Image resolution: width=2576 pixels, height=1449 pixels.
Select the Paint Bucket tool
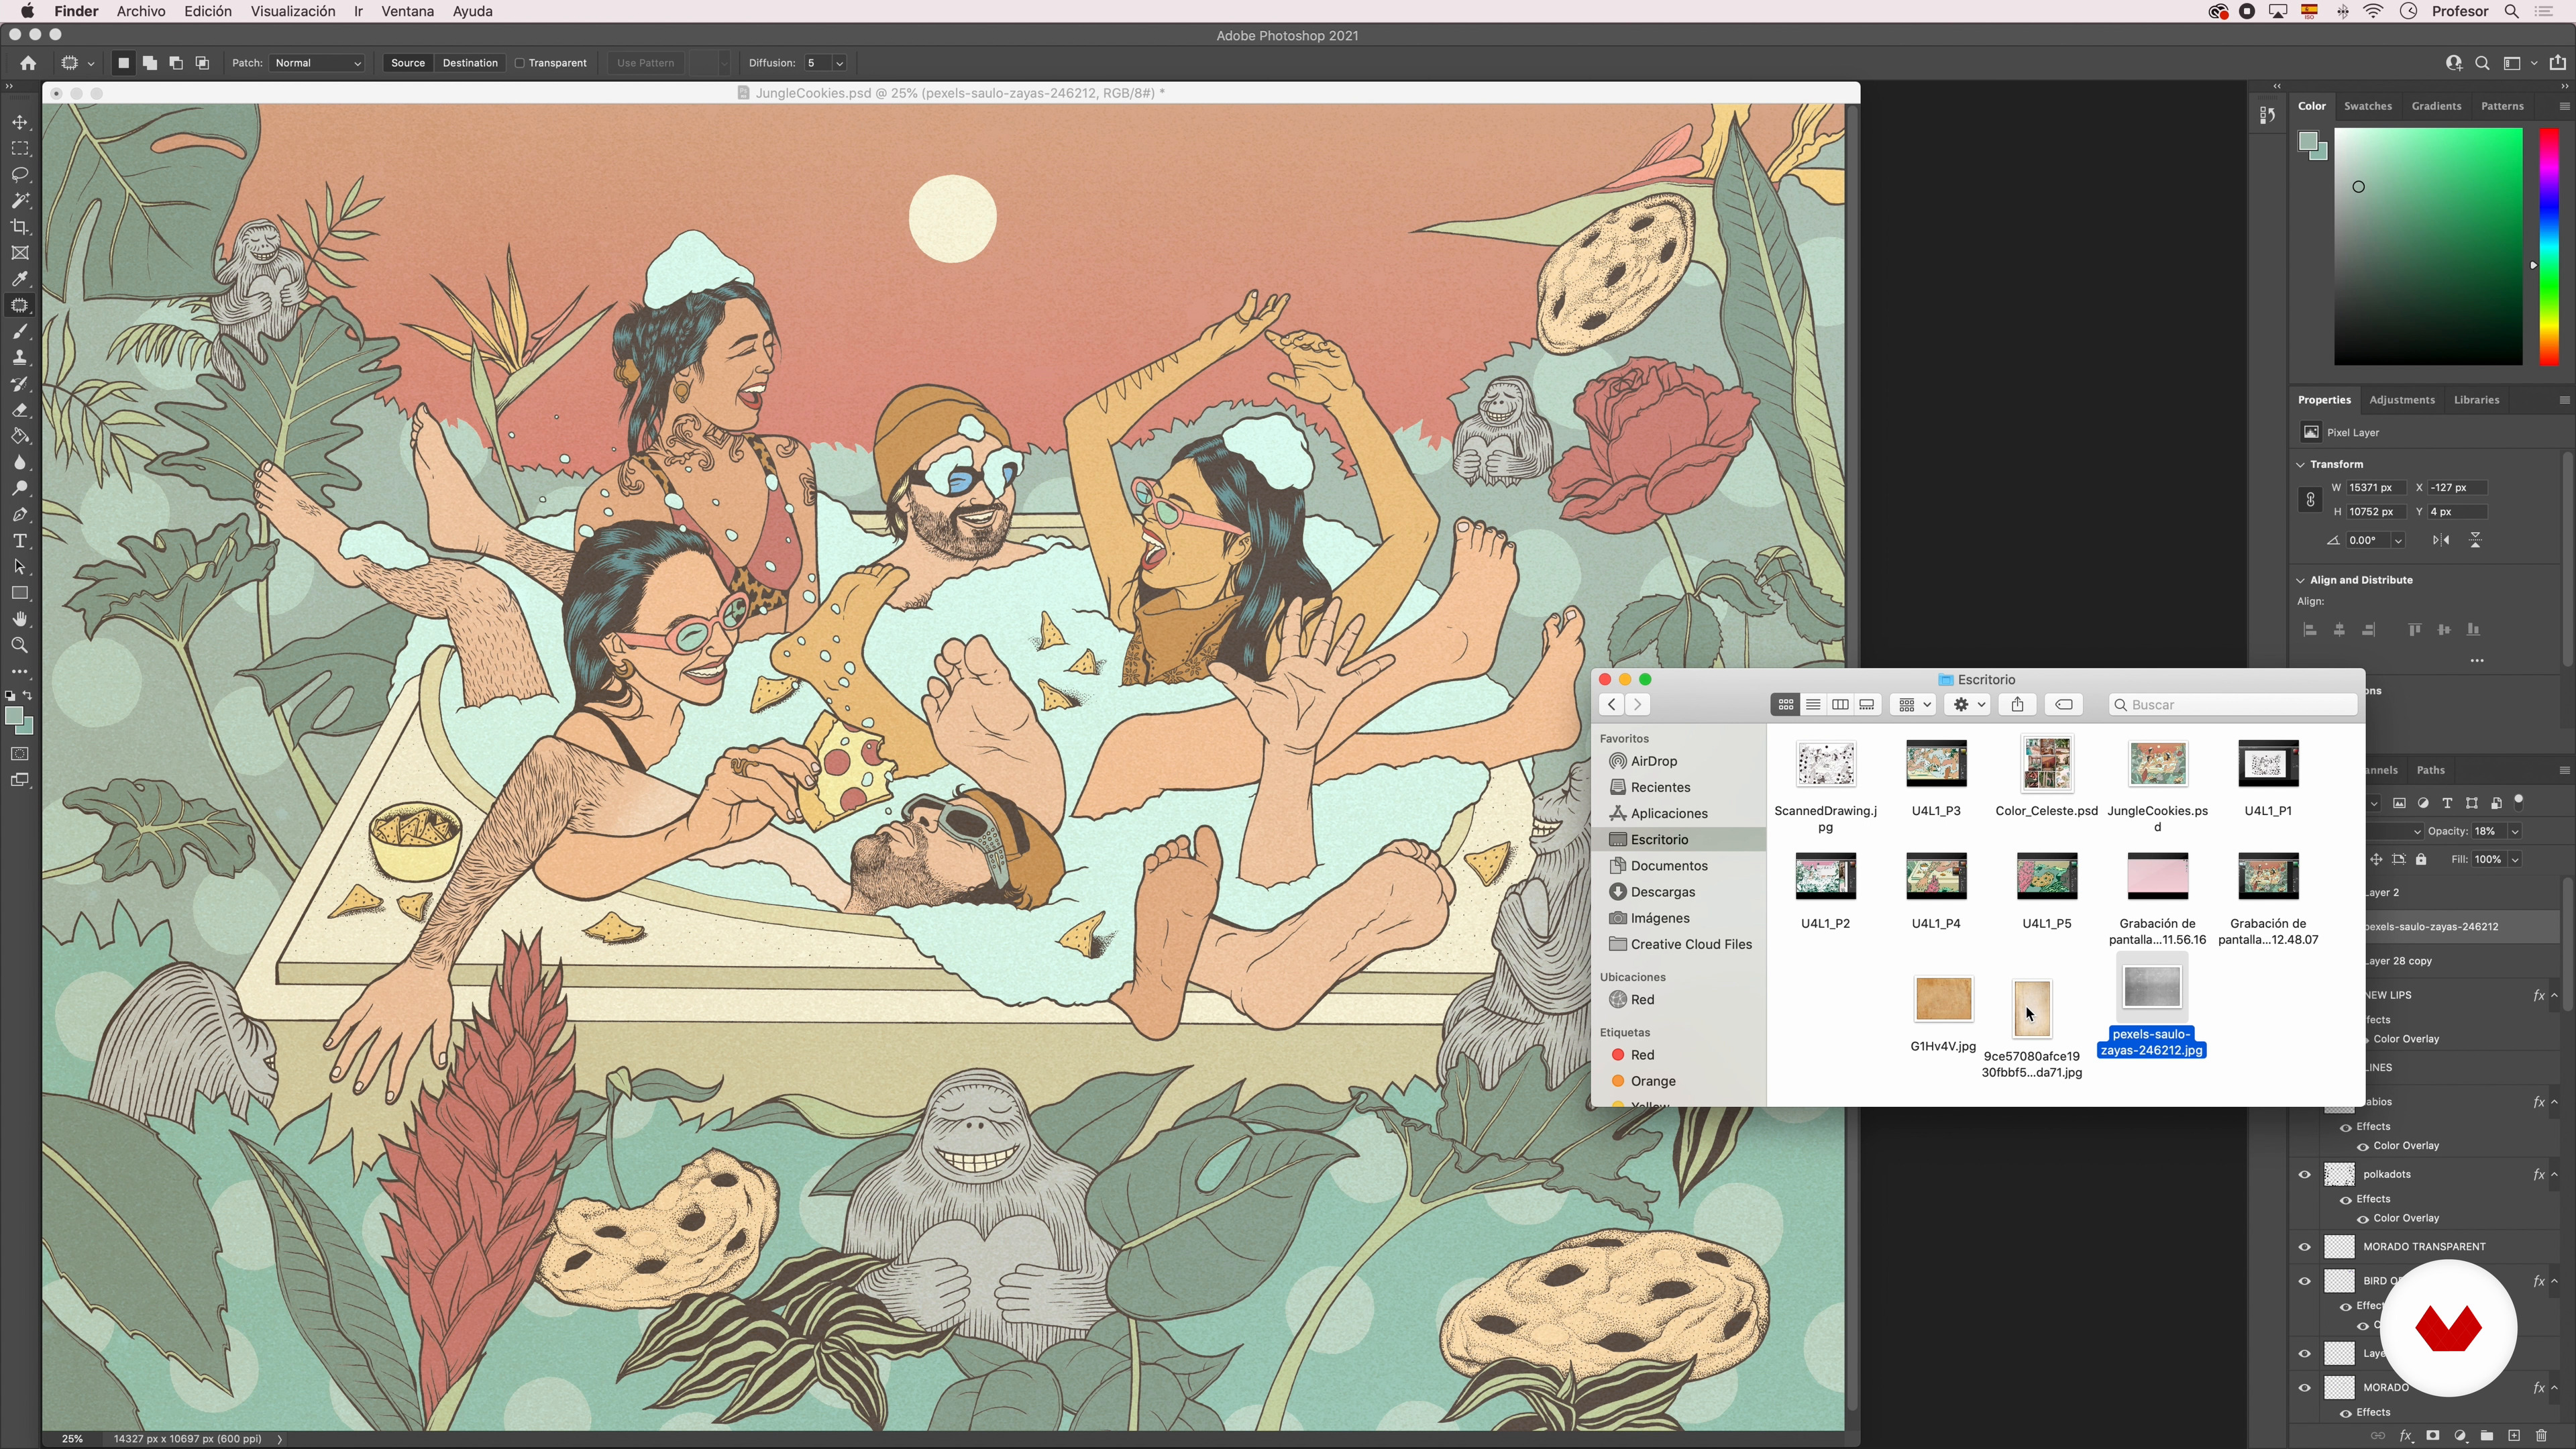(20, 436)
